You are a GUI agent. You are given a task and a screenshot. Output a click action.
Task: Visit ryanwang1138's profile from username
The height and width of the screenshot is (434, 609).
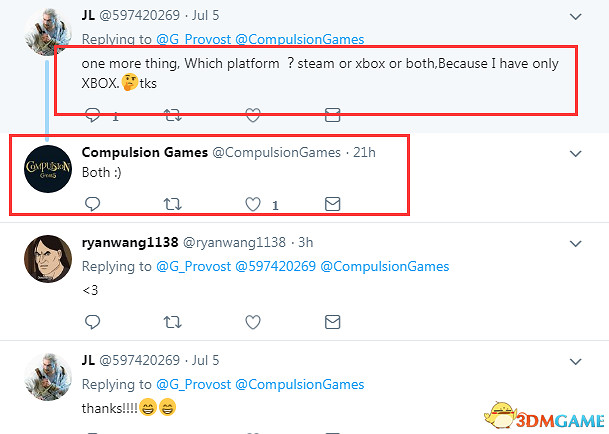pos(129,243)
